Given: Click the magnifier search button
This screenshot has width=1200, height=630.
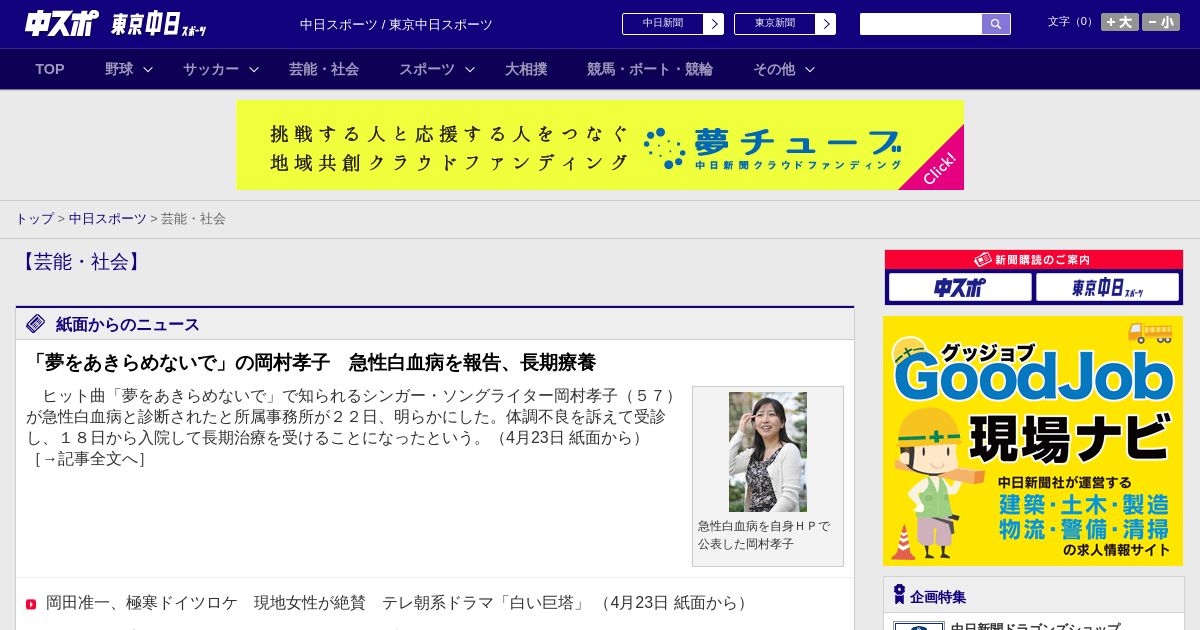Looking at the screenshot, I should (x=996, y=24).
